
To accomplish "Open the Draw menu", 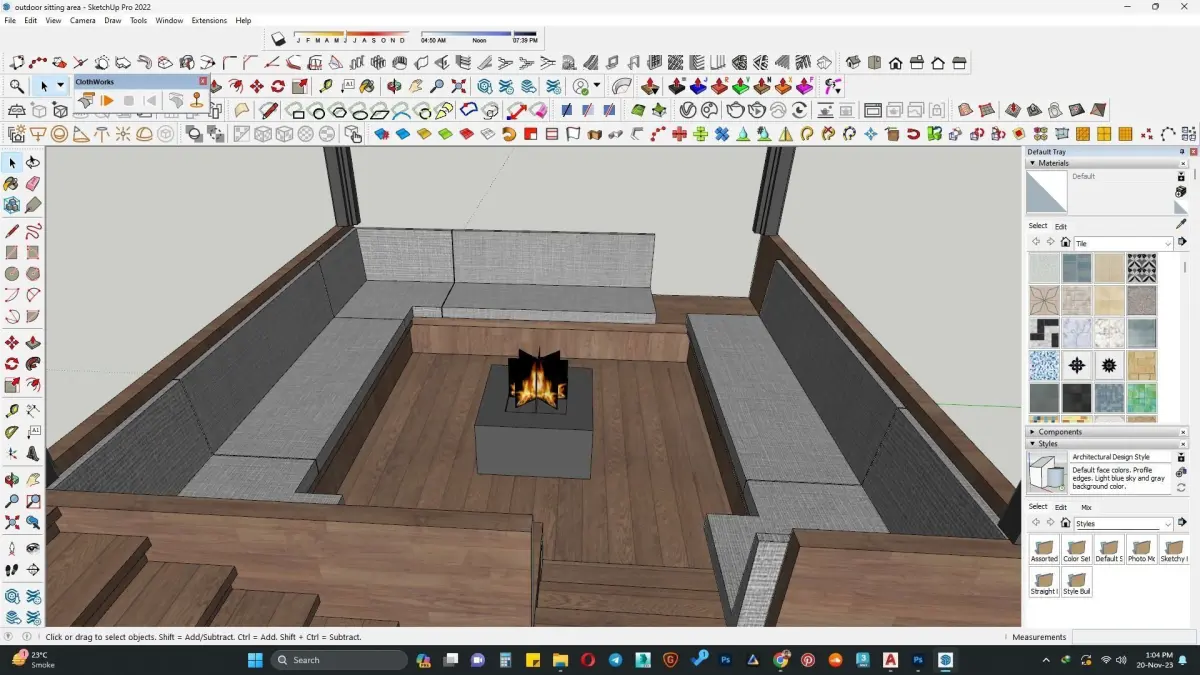I will click(113, 20).
